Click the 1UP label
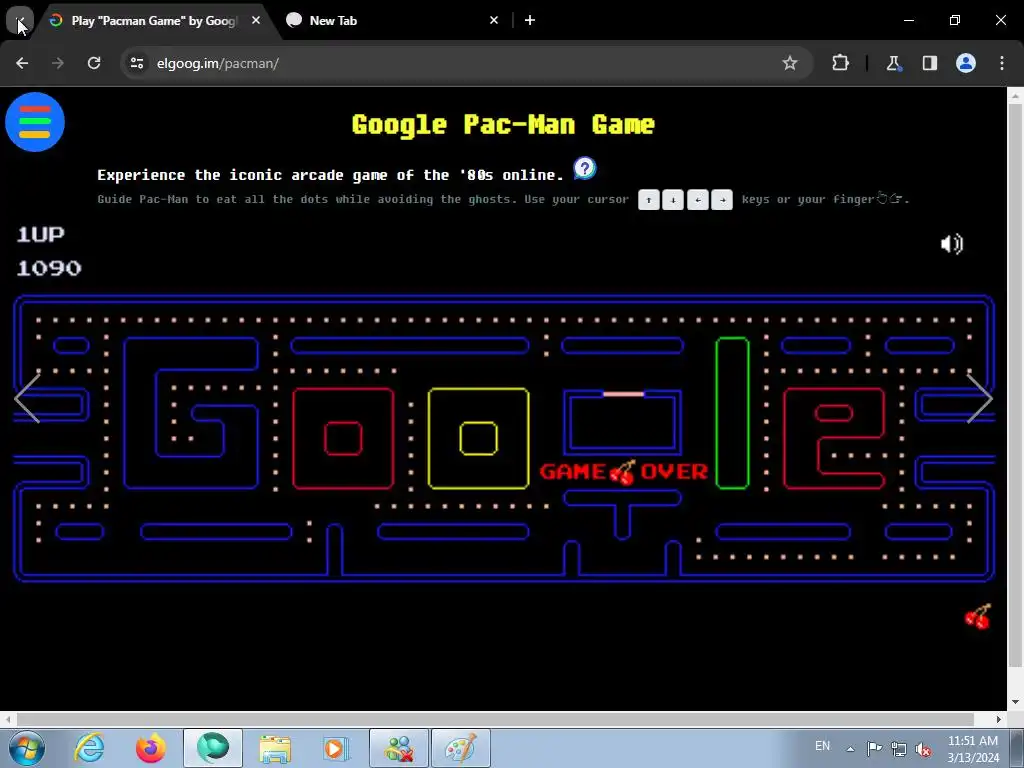 tap(40, 234)
